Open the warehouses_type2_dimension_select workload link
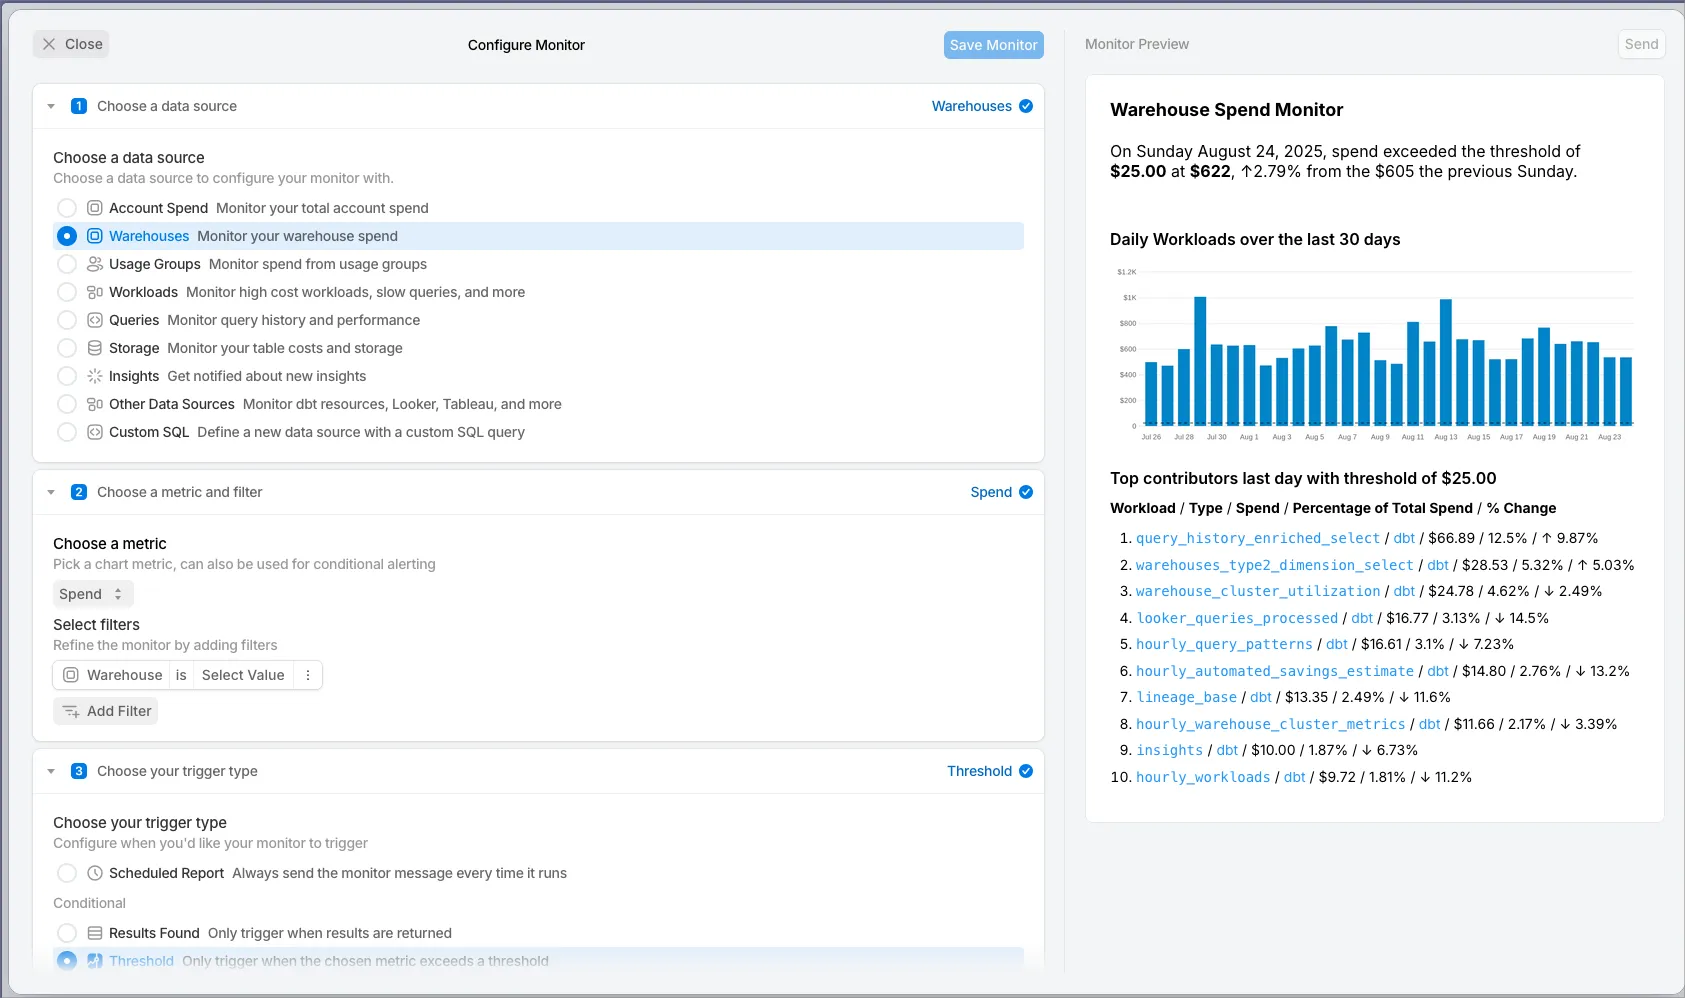Screen dimensions: 1685x998 coord(1275,565)
